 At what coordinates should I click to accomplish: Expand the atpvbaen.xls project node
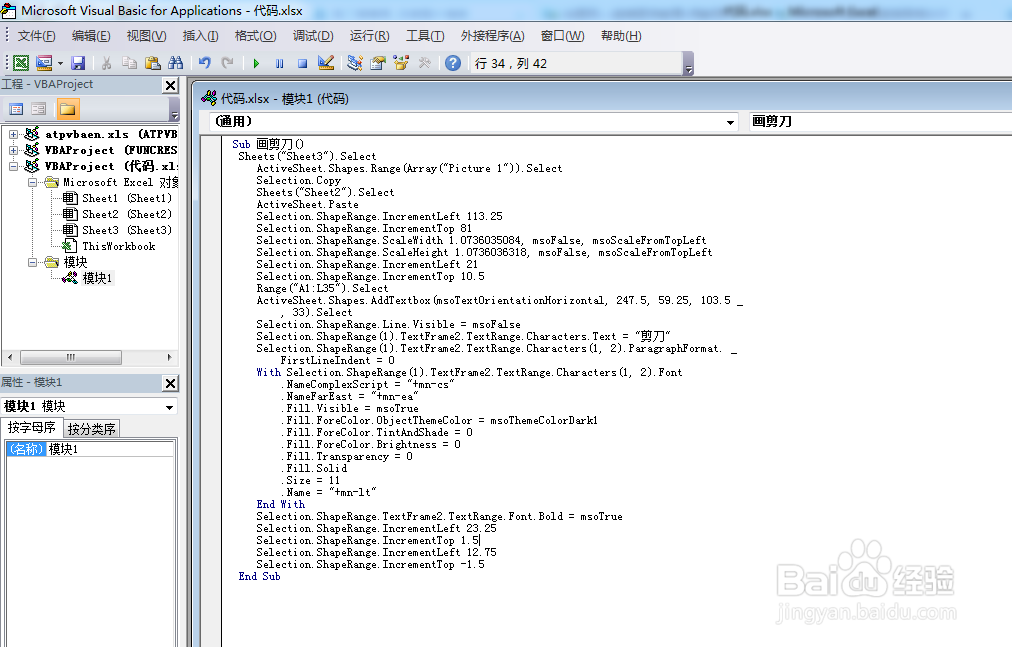(13, 134)
